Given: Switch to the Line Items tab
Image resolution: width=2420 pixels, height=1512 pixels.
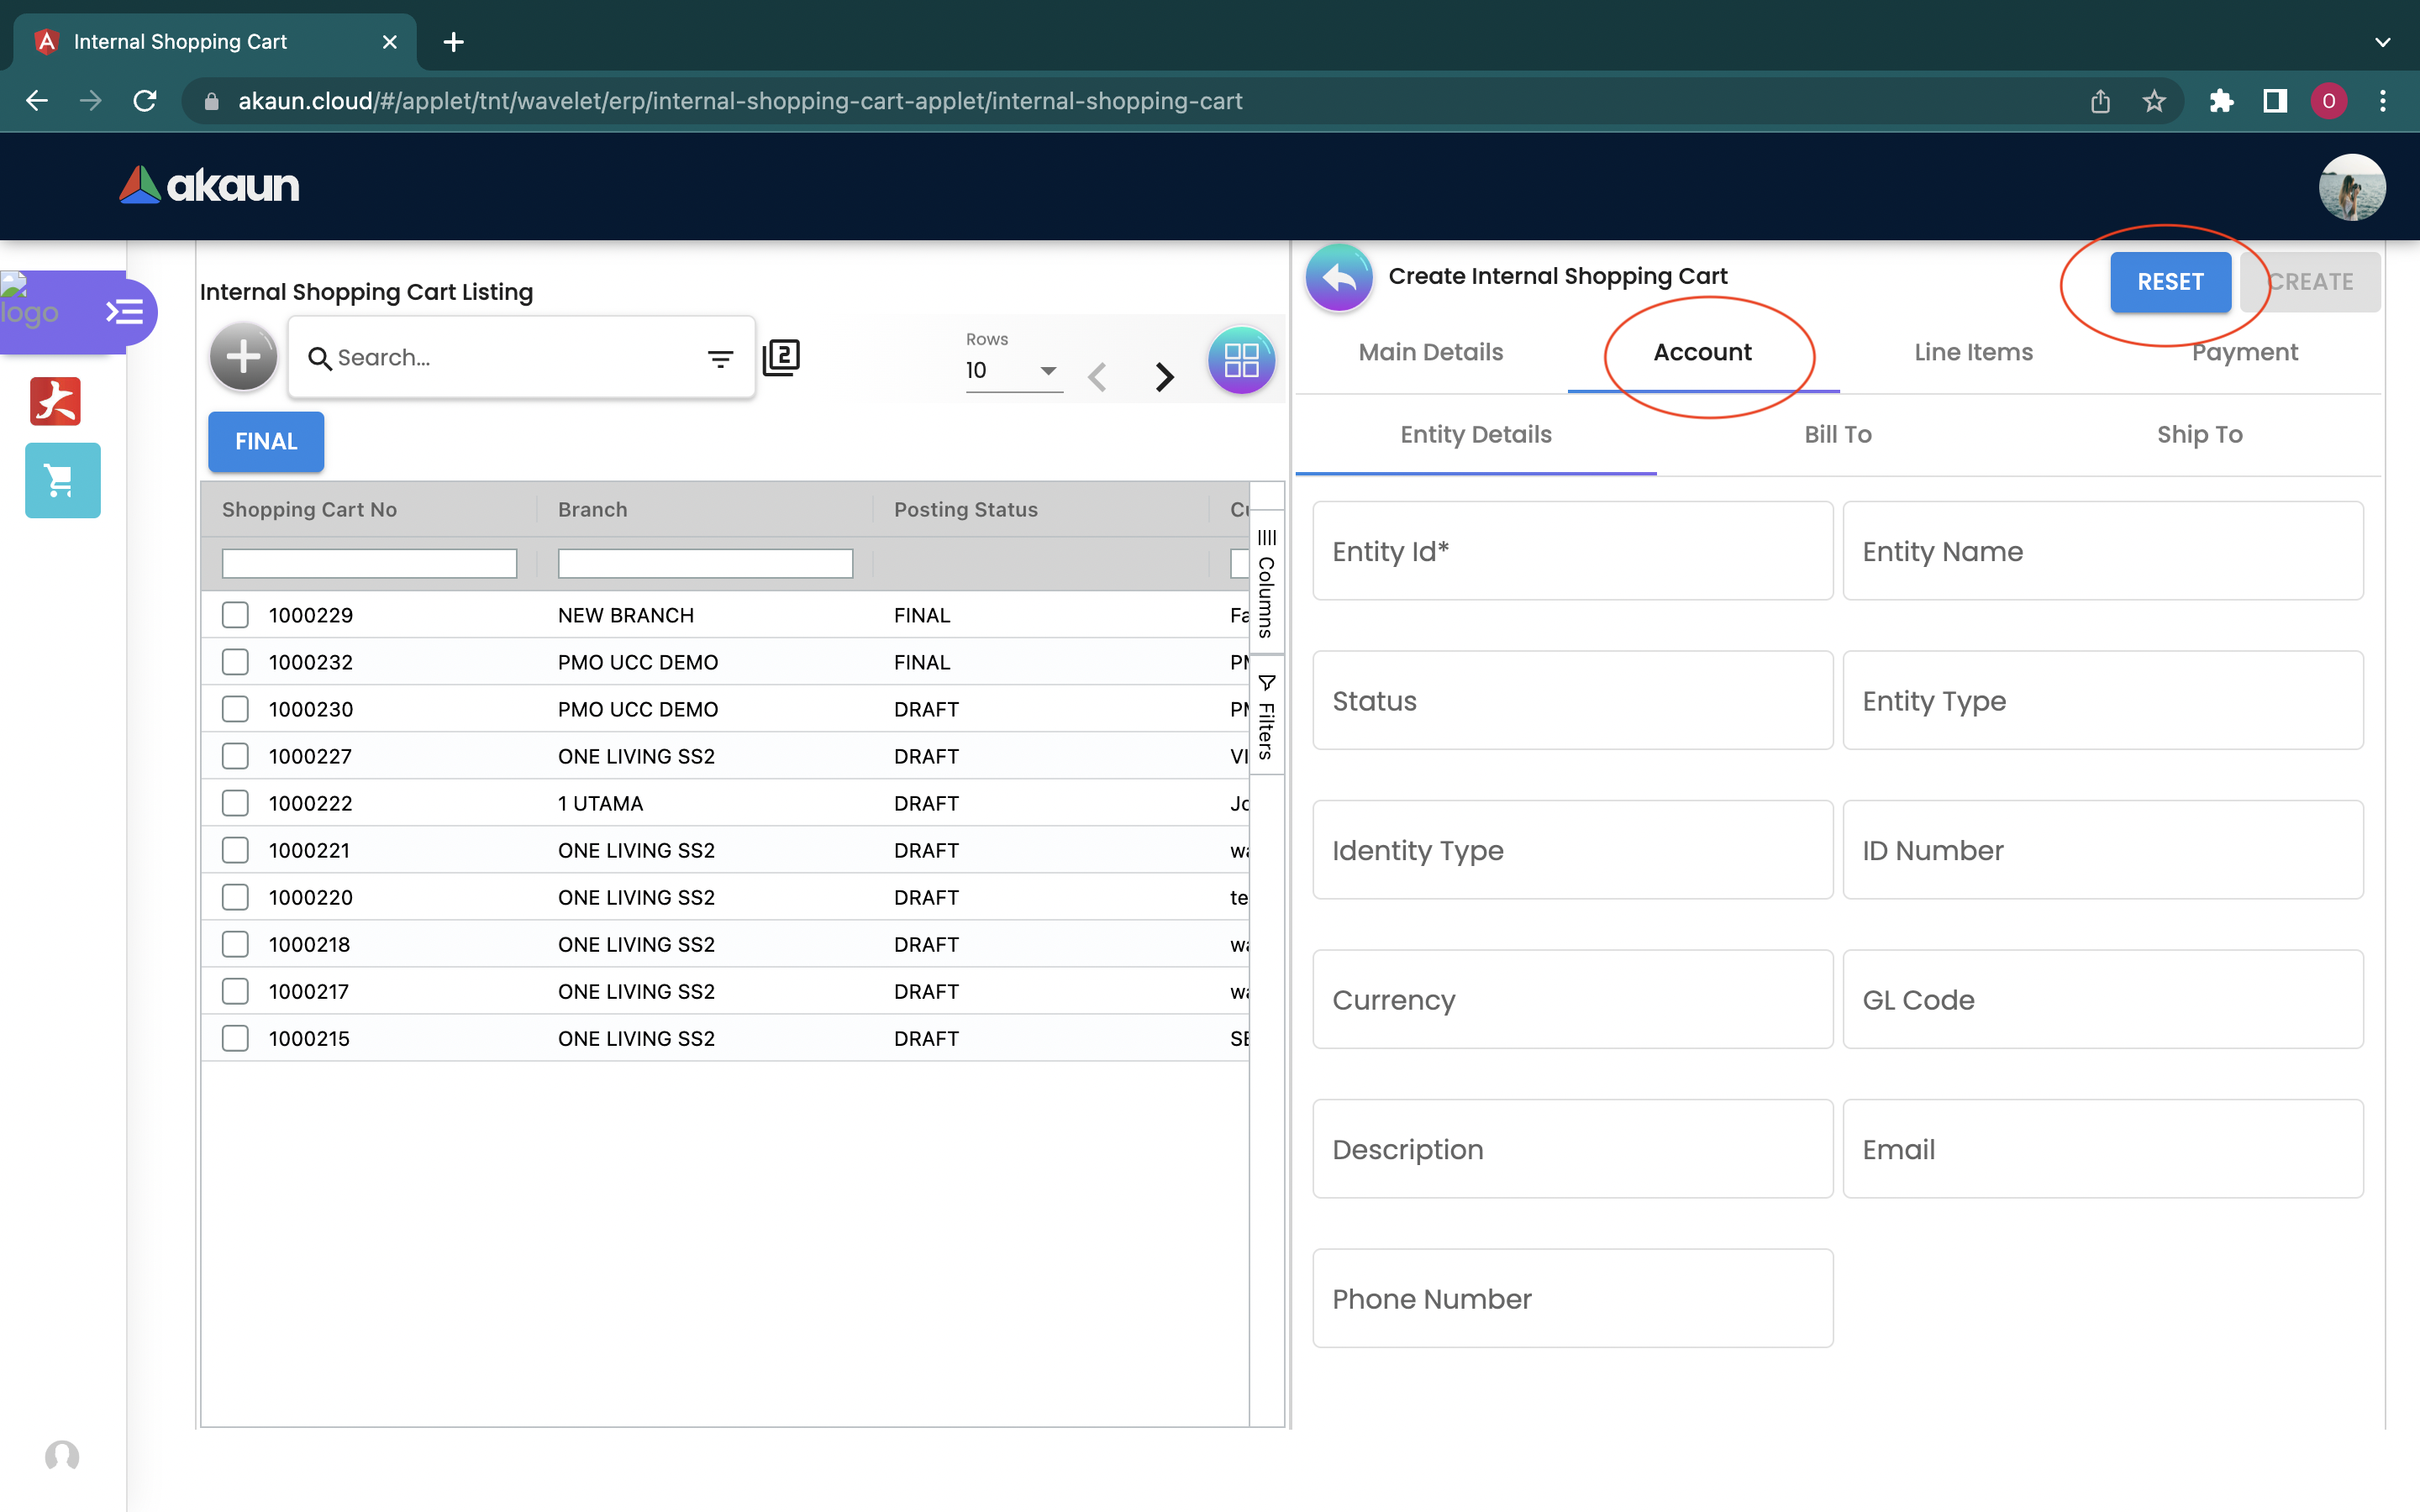Looking at the screenshot, I should [x=1973, y=352].
